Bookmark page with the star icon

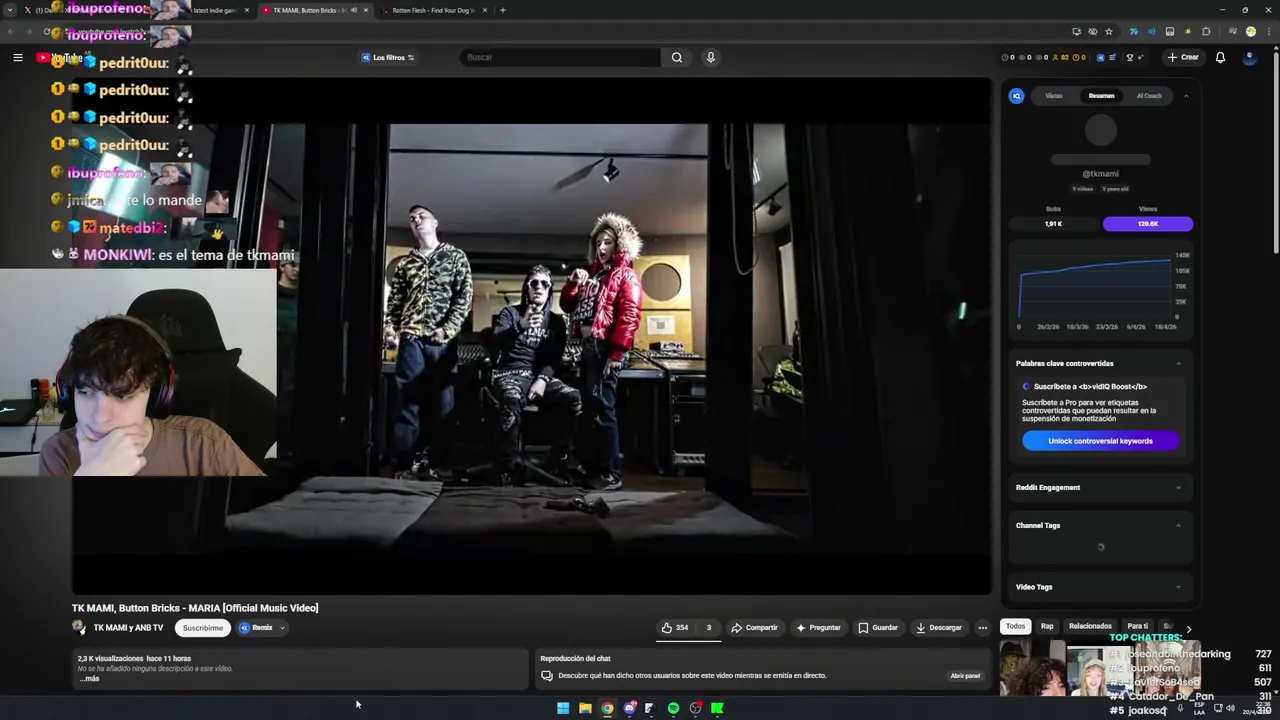pos(1109,32)
